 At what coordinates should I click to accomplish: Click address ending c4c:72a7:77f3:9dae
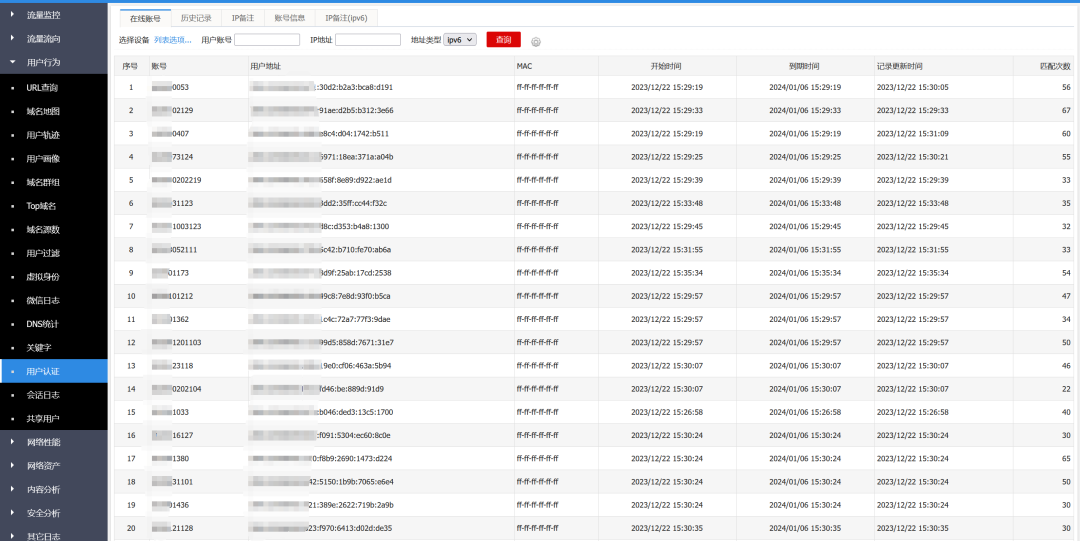(321, 319)
